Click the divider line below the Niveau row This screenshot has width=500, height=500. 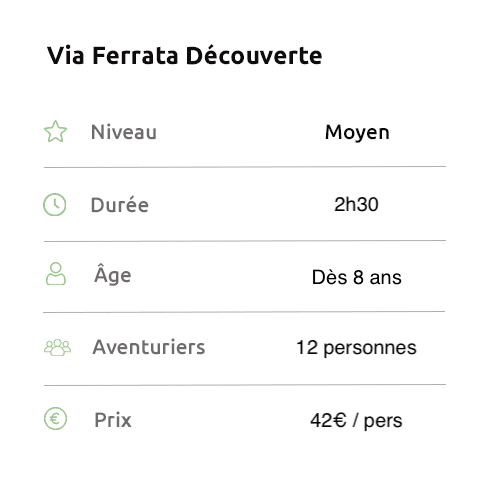(x=245, y=167)
